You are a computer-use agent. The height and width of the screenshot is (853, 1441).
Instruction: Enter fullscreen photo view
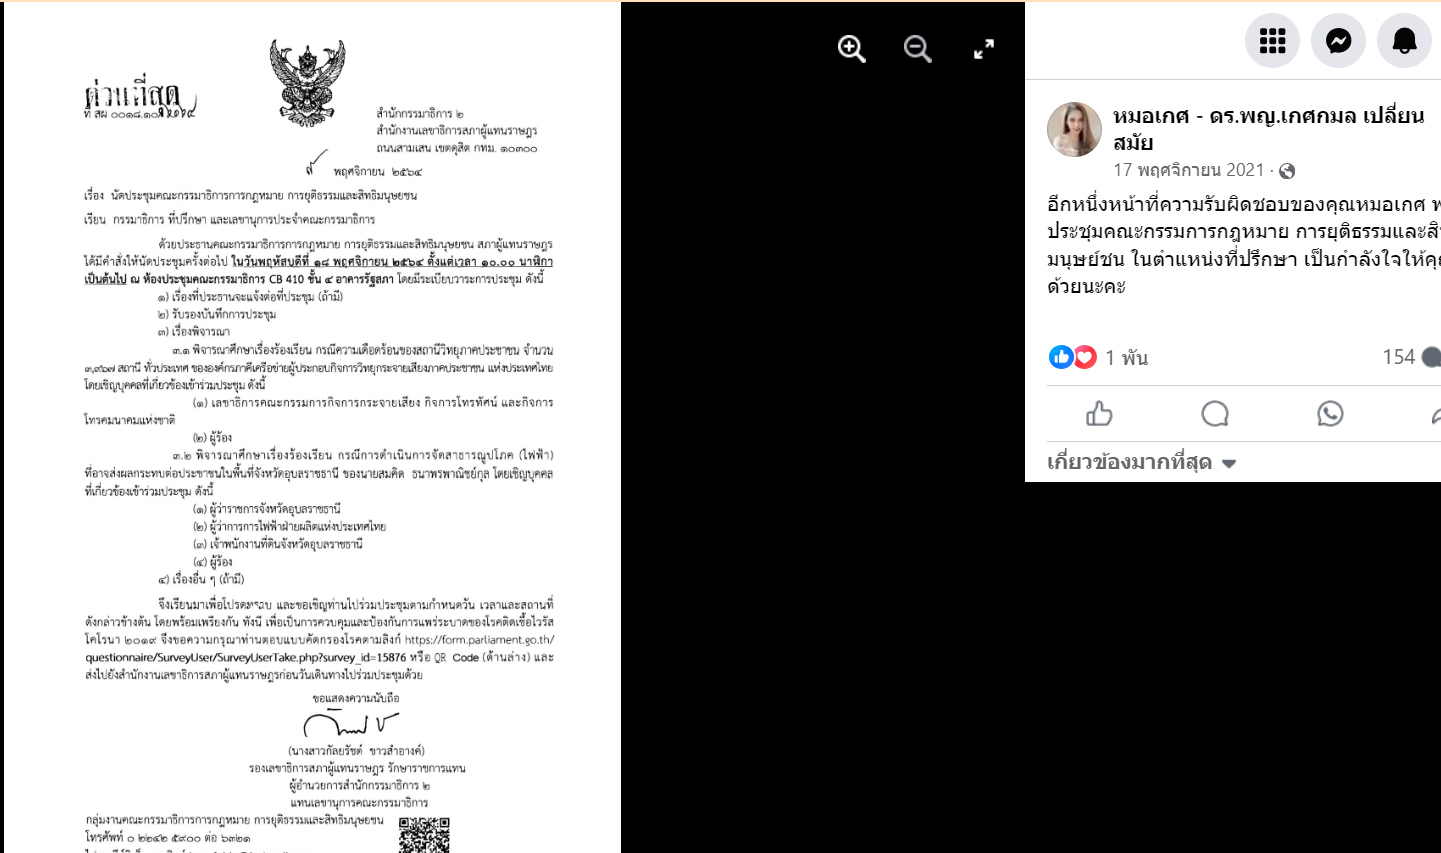click(x=984, y=48)
